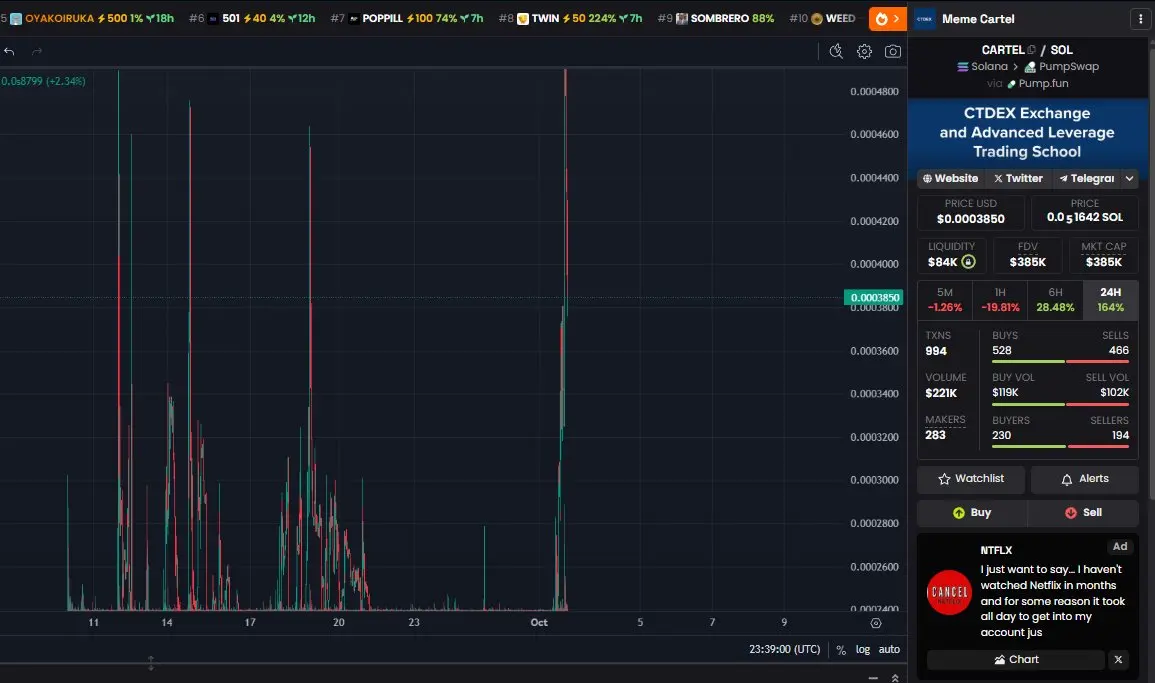Screen dimensions: 1155x683
Task: Click the PRICE USD $0.0003850 box
Action: 971,212
